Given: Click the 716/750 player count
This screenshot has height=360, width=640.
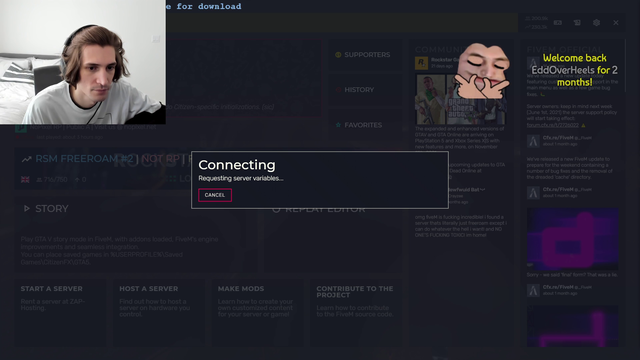Looking at the screenshot, I should click(52, 180).
